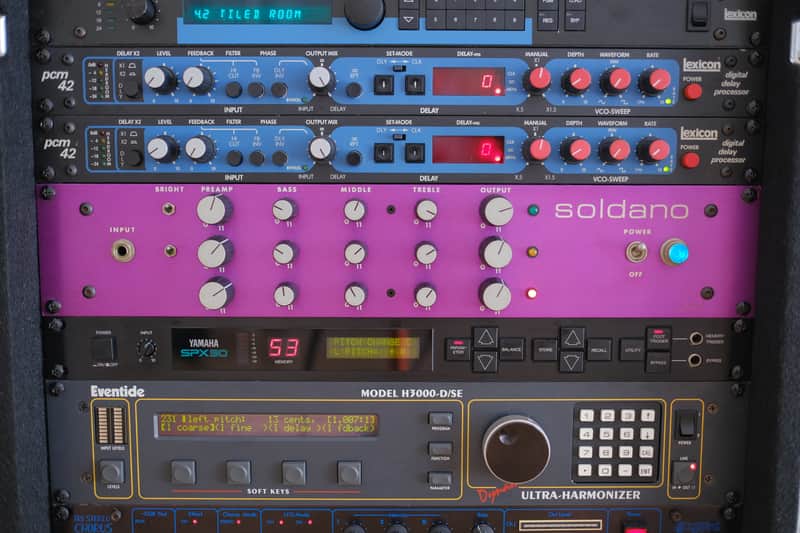Screen dimensions: 800x533
Task: Push the Utility button on the SPX90
Action: pyautogui.click(x=632, y=350)
